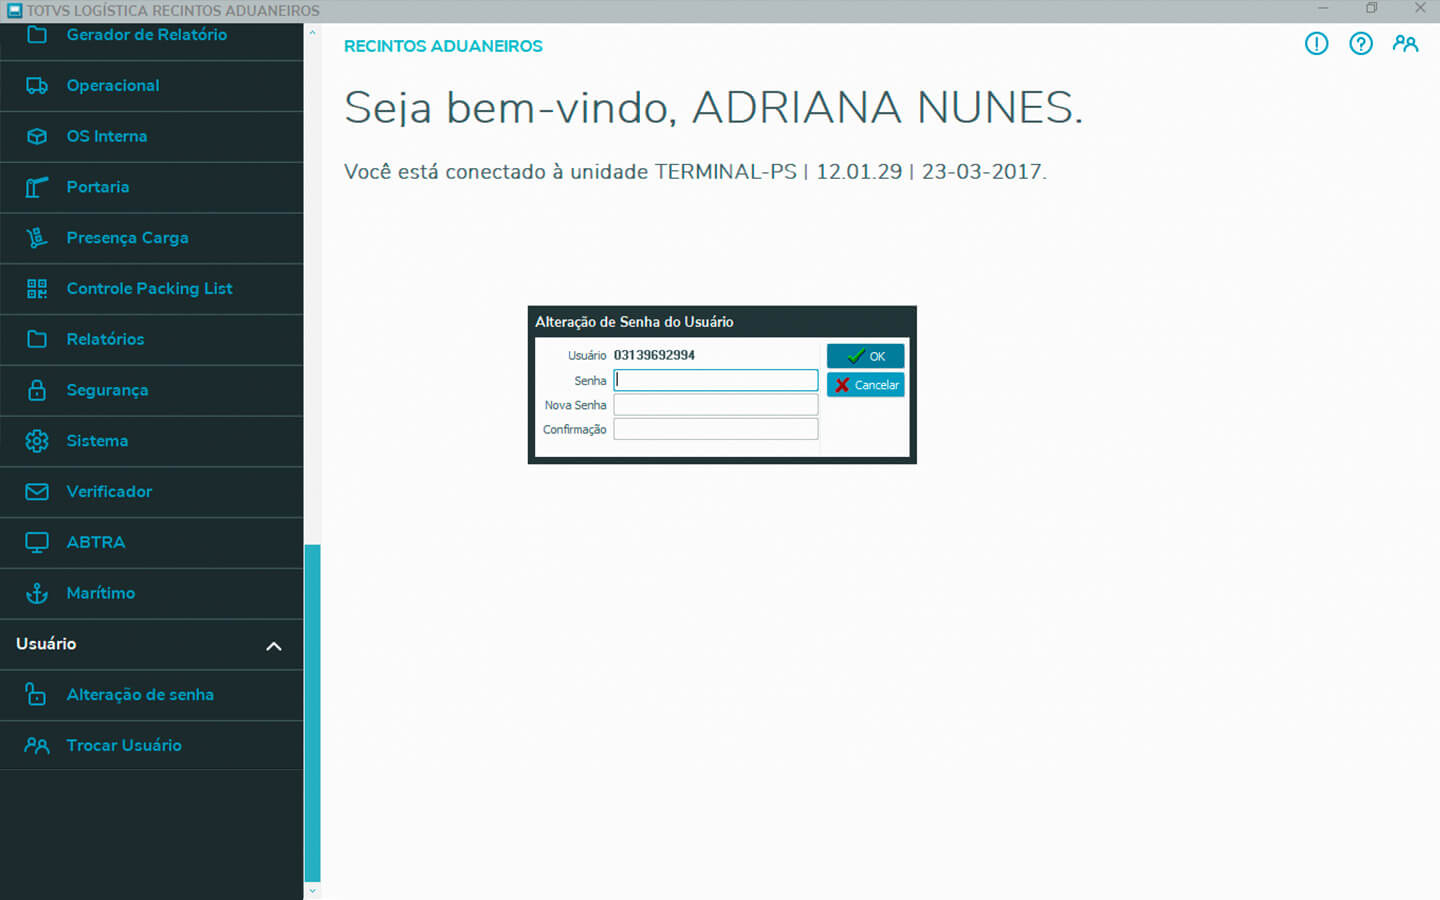This screenshot has height=900, width=1440.
Task: Confirm password change with OK button
Action: tap(865, 356)
